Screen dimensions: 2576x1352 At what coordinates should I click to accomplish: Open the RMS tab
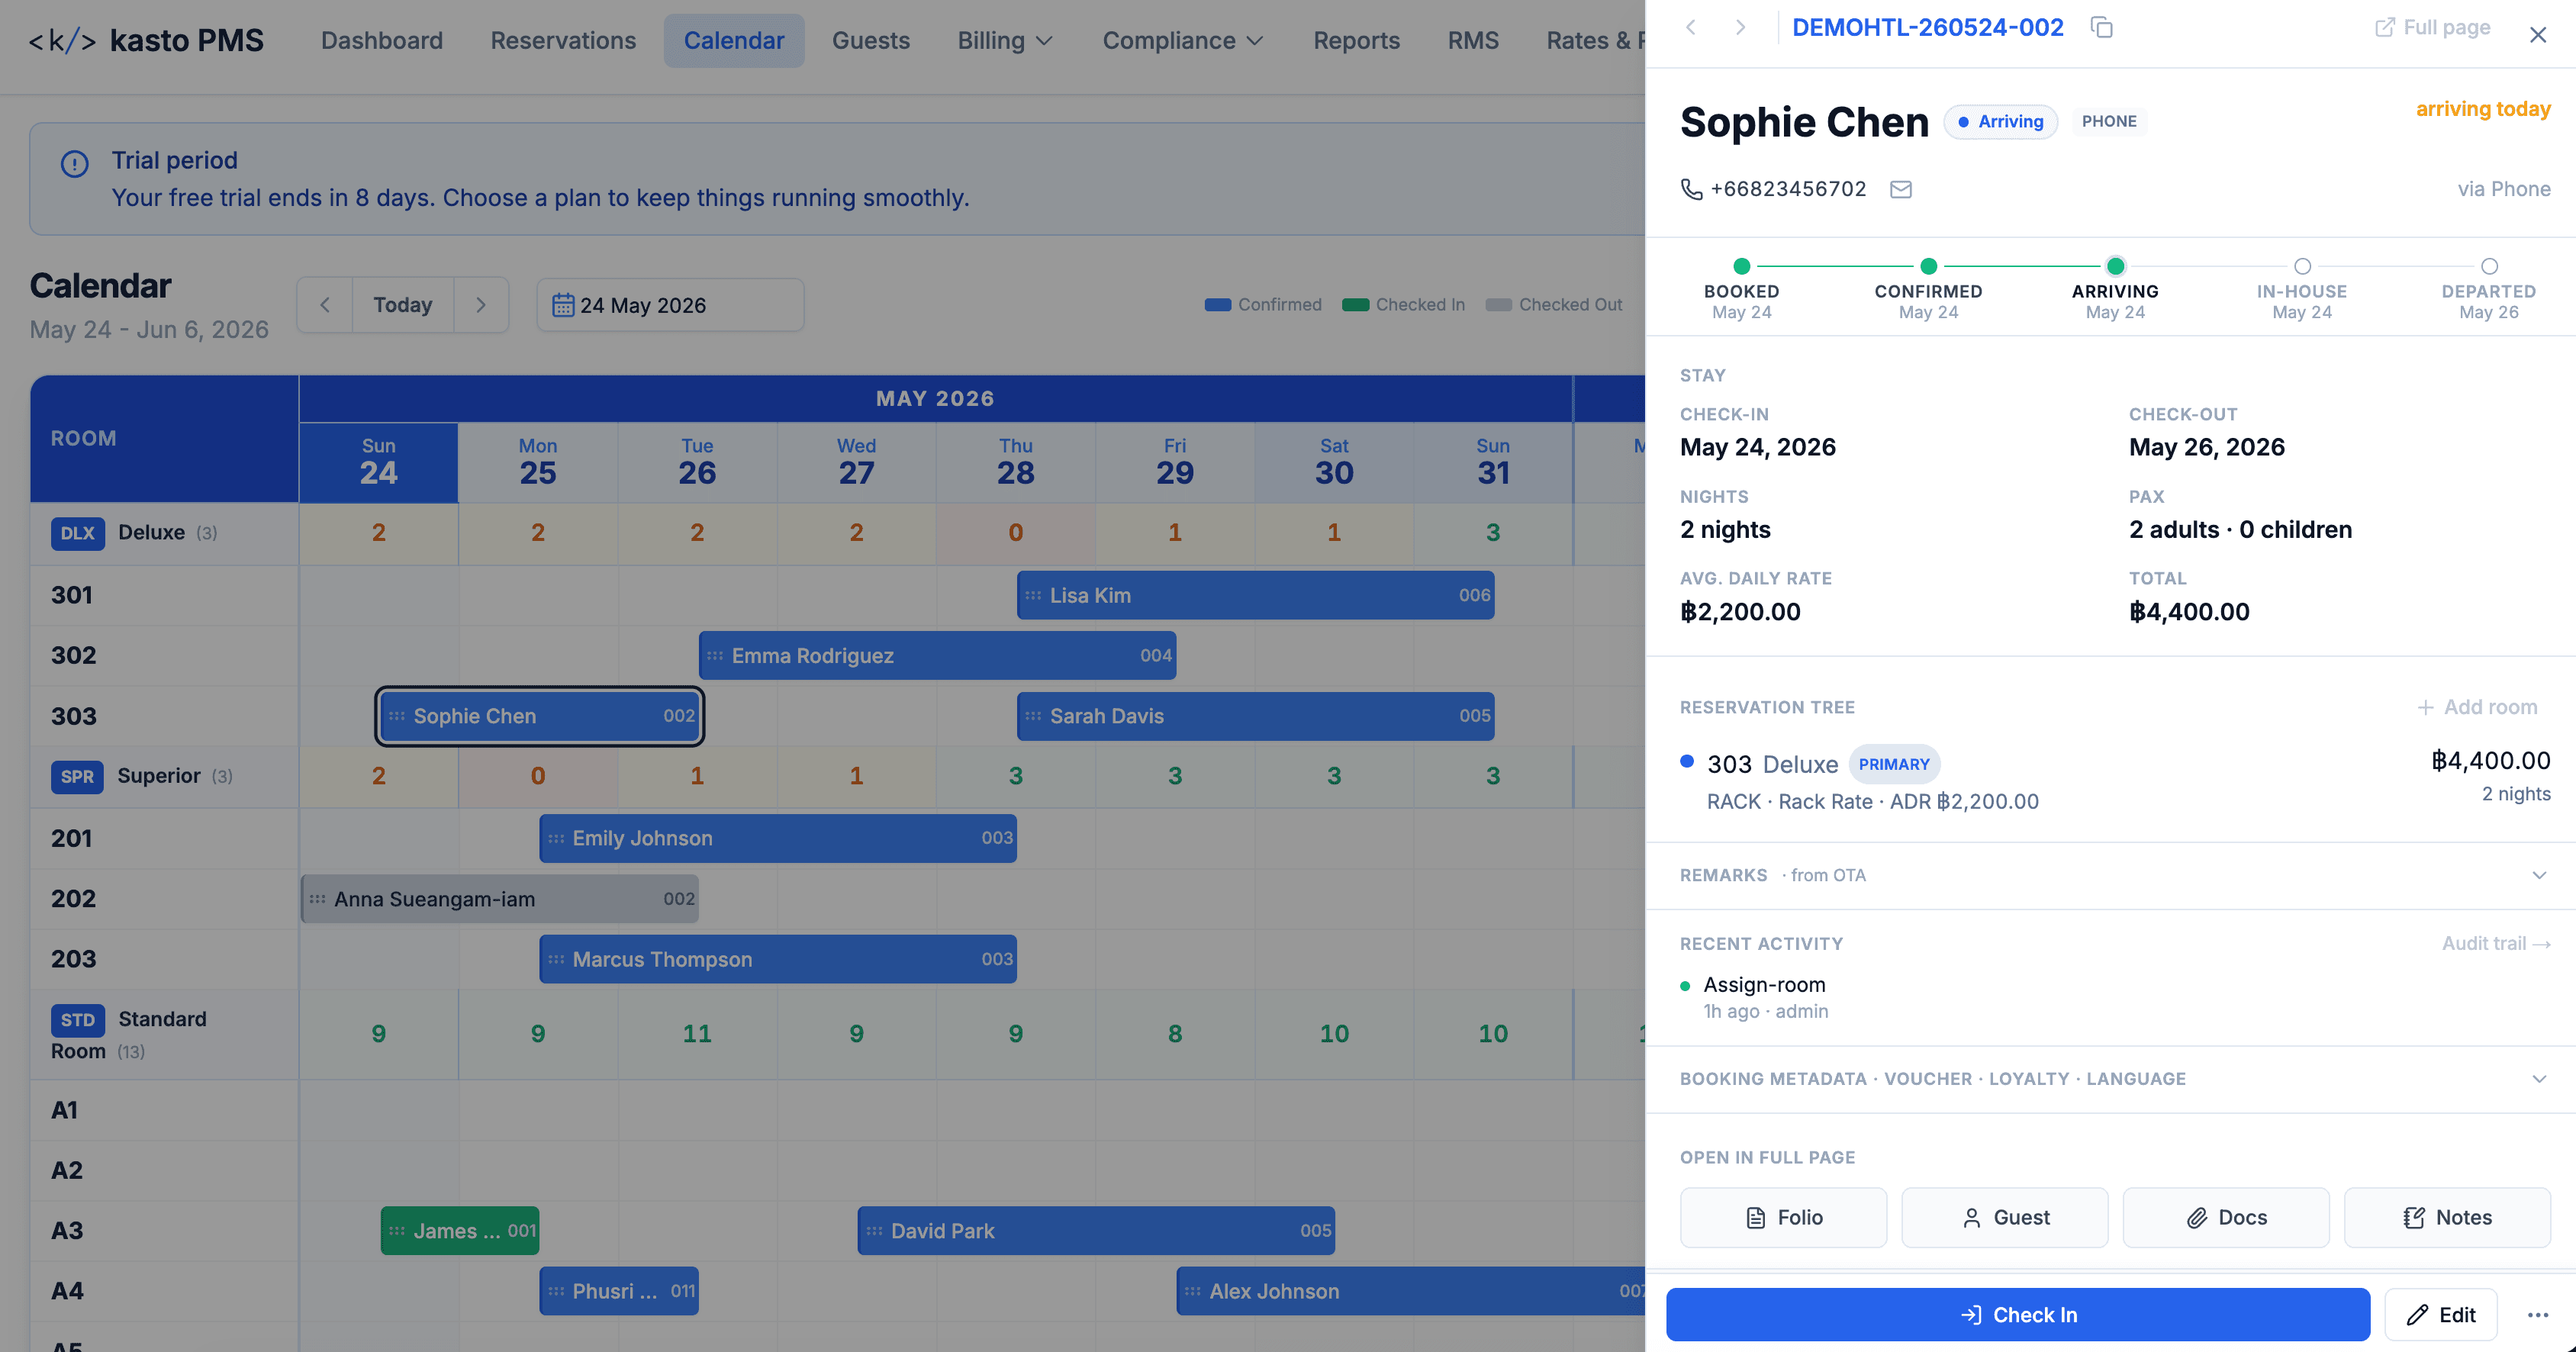coord(1473,40)
